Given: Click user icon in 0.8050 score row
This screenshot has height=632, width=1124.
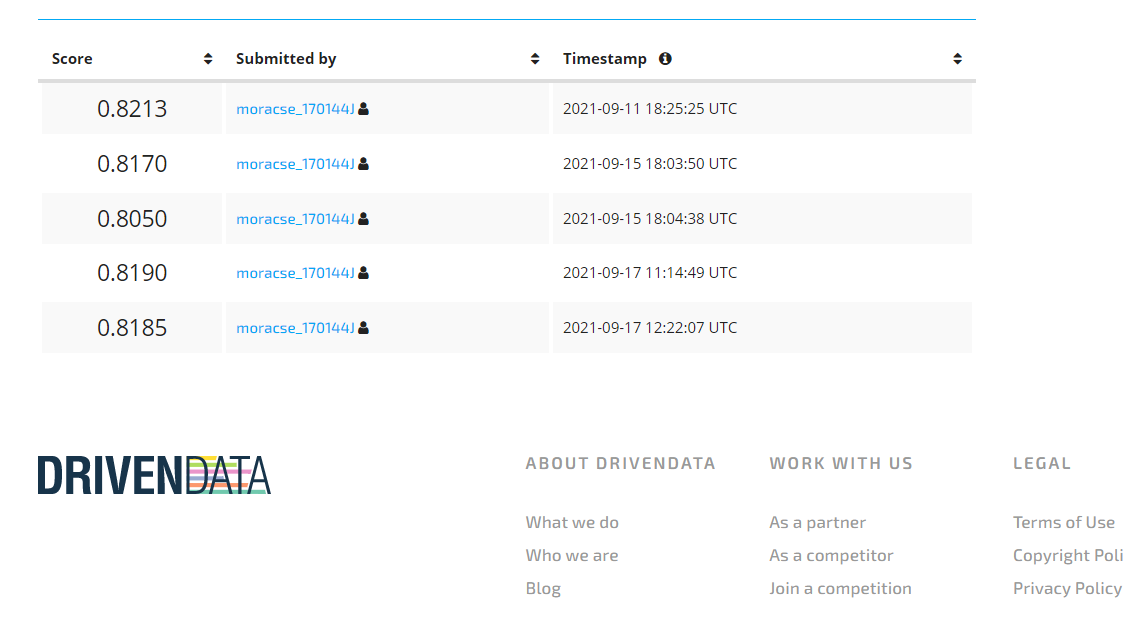Looking at the screenshot, I should click(x=363, y=219).
